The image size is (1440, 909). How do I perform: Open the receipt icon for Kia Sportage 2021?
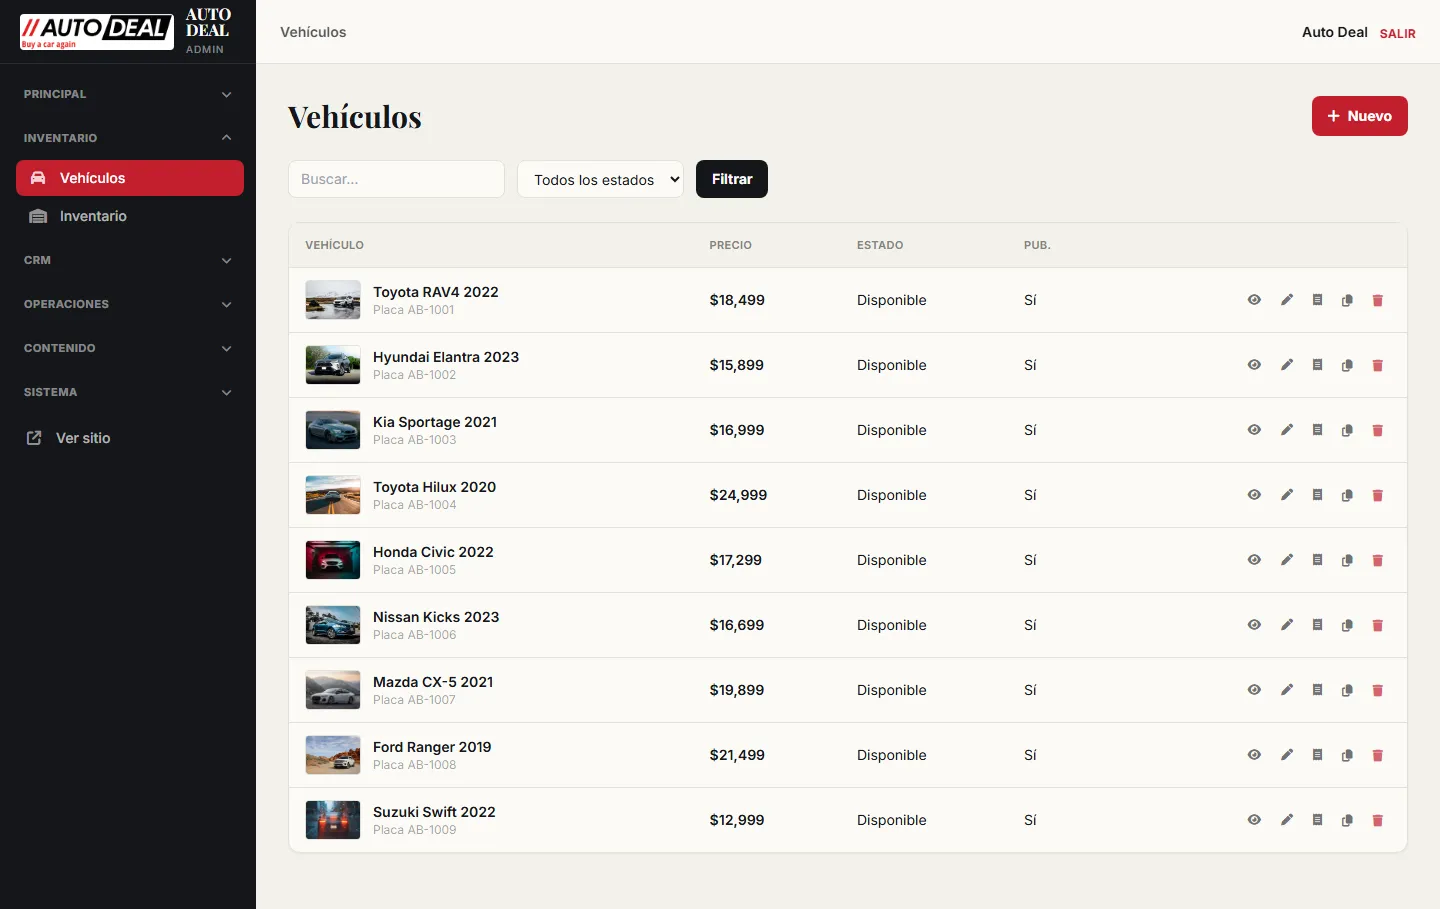click(x=1317, y=430)
